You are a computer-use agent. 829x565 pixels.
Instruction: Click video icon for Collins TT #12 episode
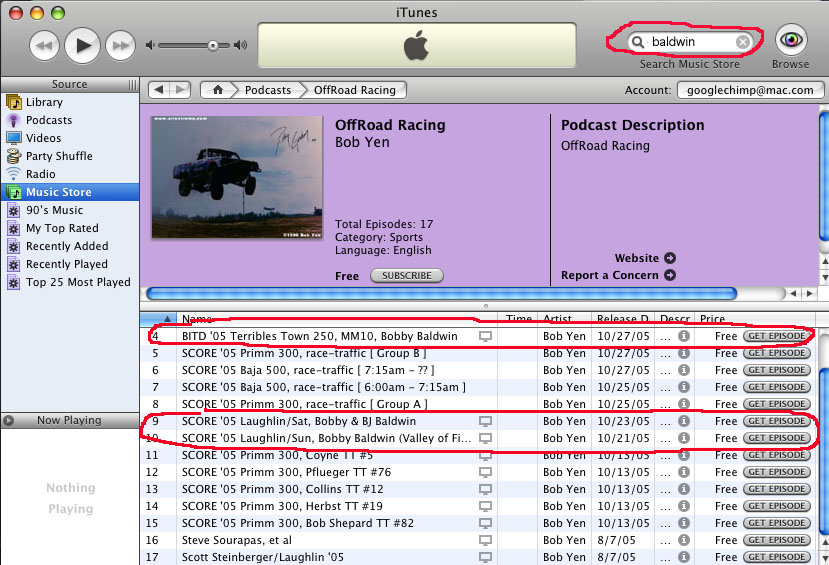click(485, 489)
